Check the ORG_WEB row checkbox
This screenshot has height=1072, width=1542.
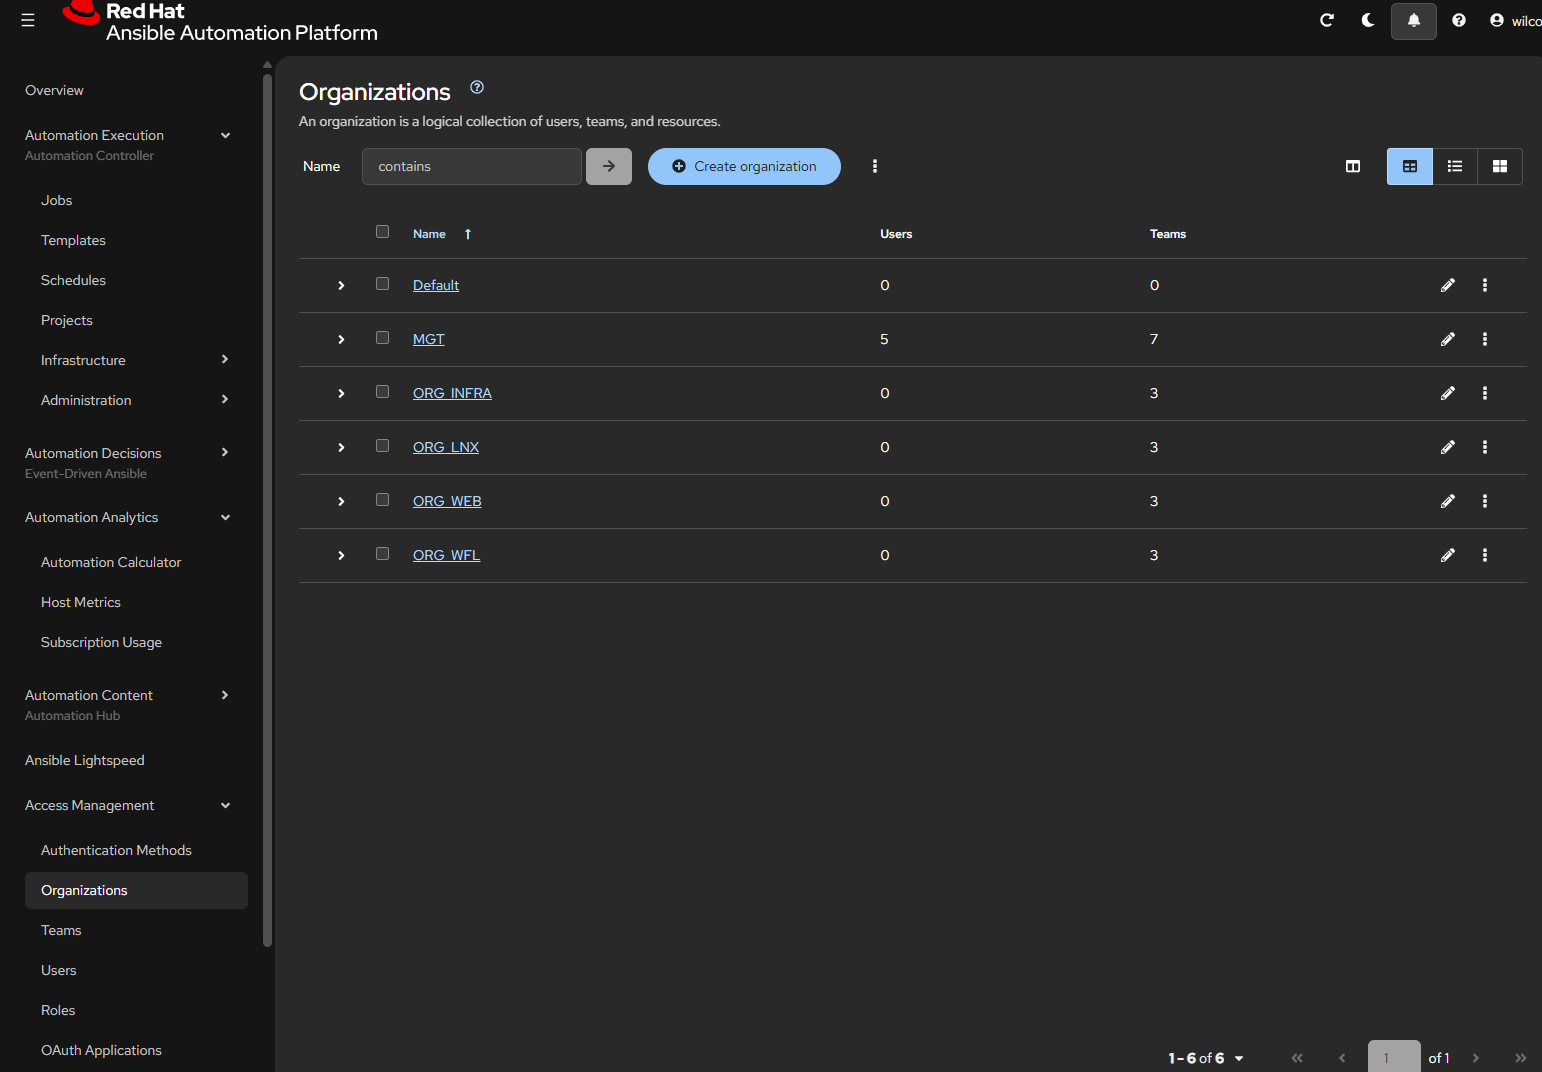[382, 499]
